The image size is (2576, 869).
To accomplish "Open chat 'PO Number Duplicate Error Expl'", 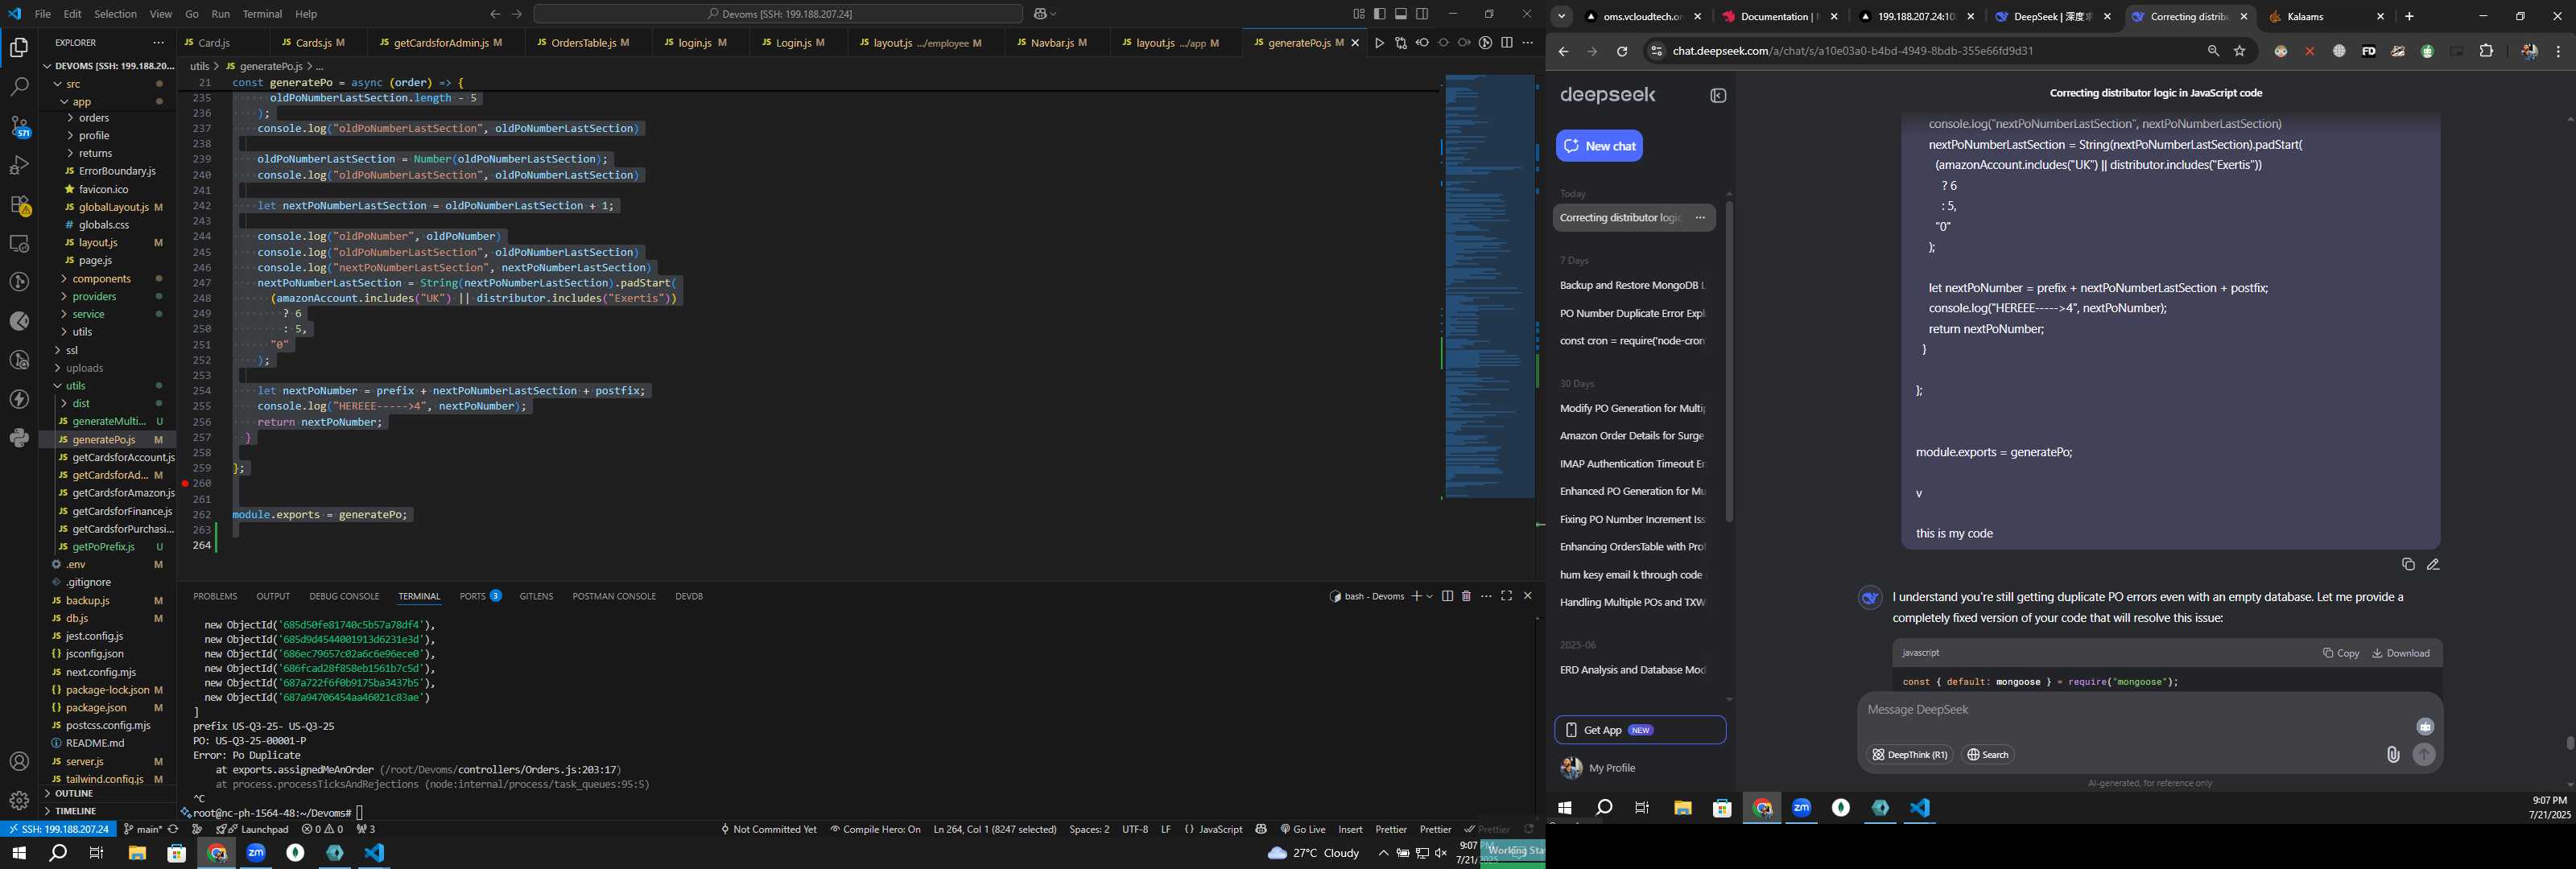I will 1632,313.
